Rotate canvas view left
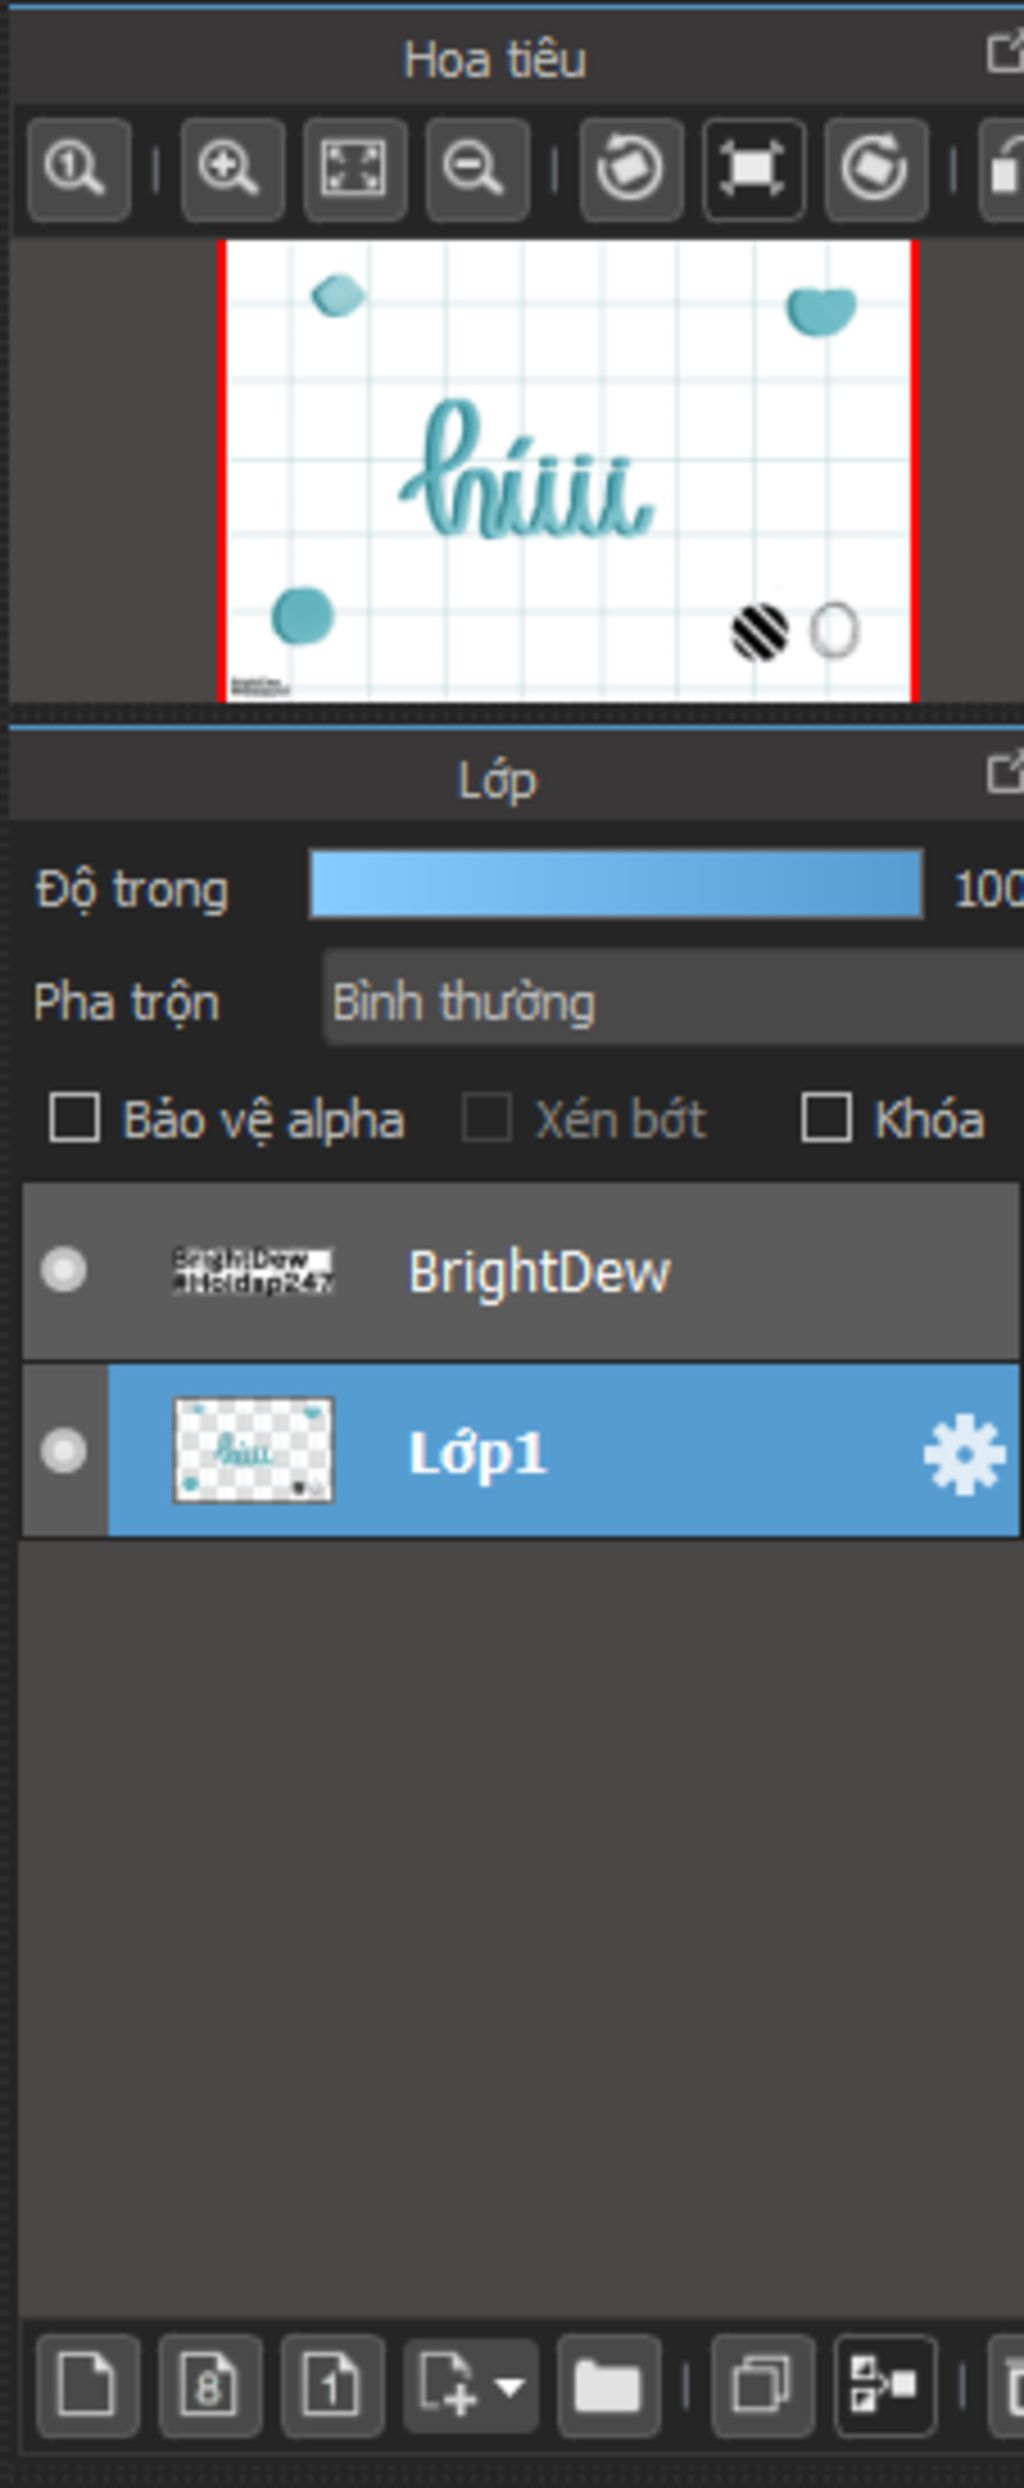Image resolution: width=1024 pixels, height=2488 pixels. coord(631,169)
